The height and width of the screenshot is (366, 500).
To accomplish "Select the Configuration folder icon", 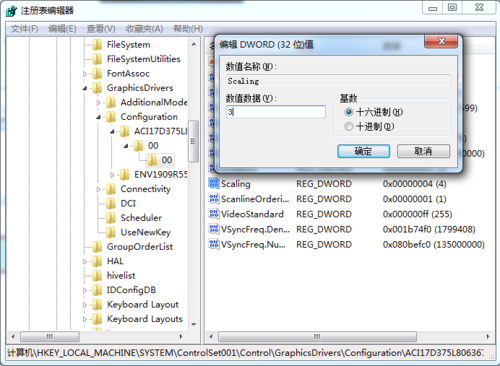I will coord(111,117).
